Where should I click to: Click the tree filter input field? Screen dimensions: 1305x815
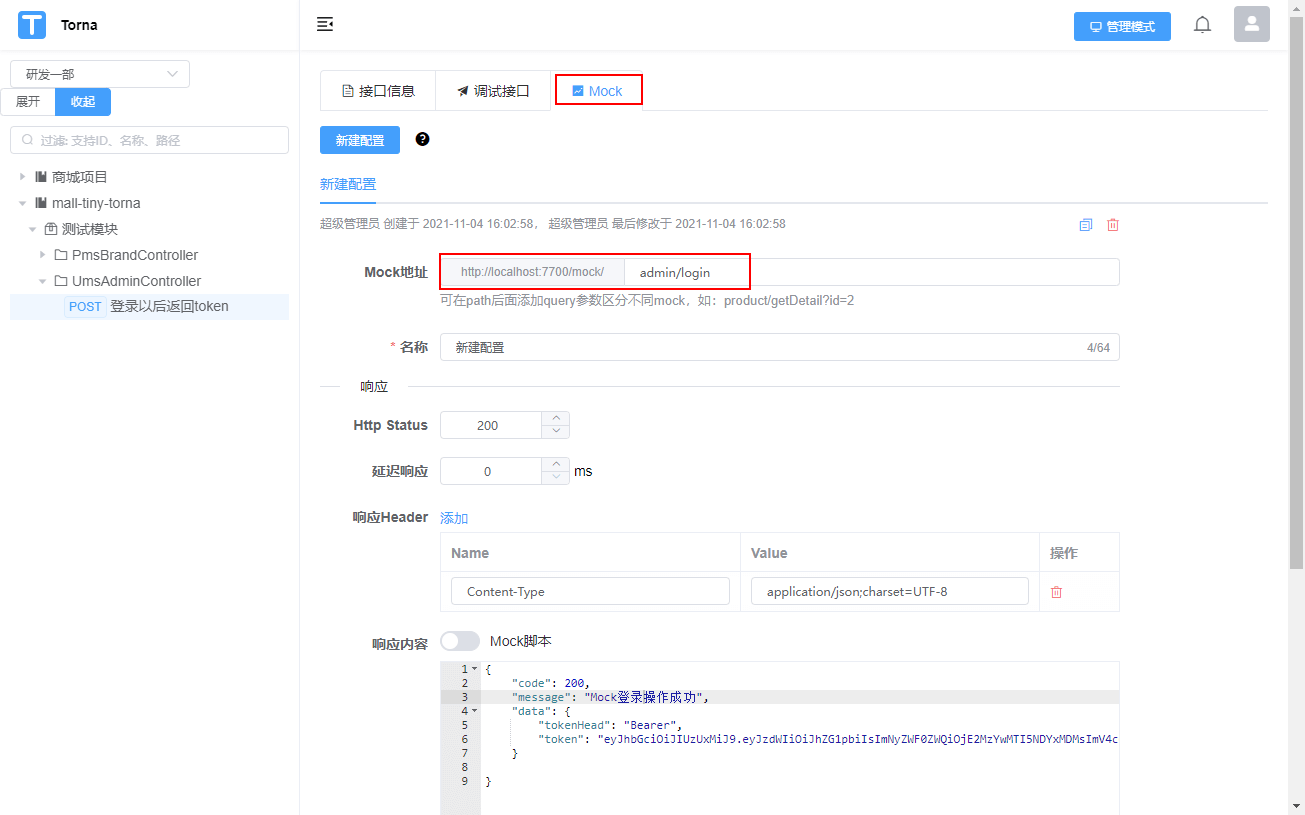tap(149, 140)
